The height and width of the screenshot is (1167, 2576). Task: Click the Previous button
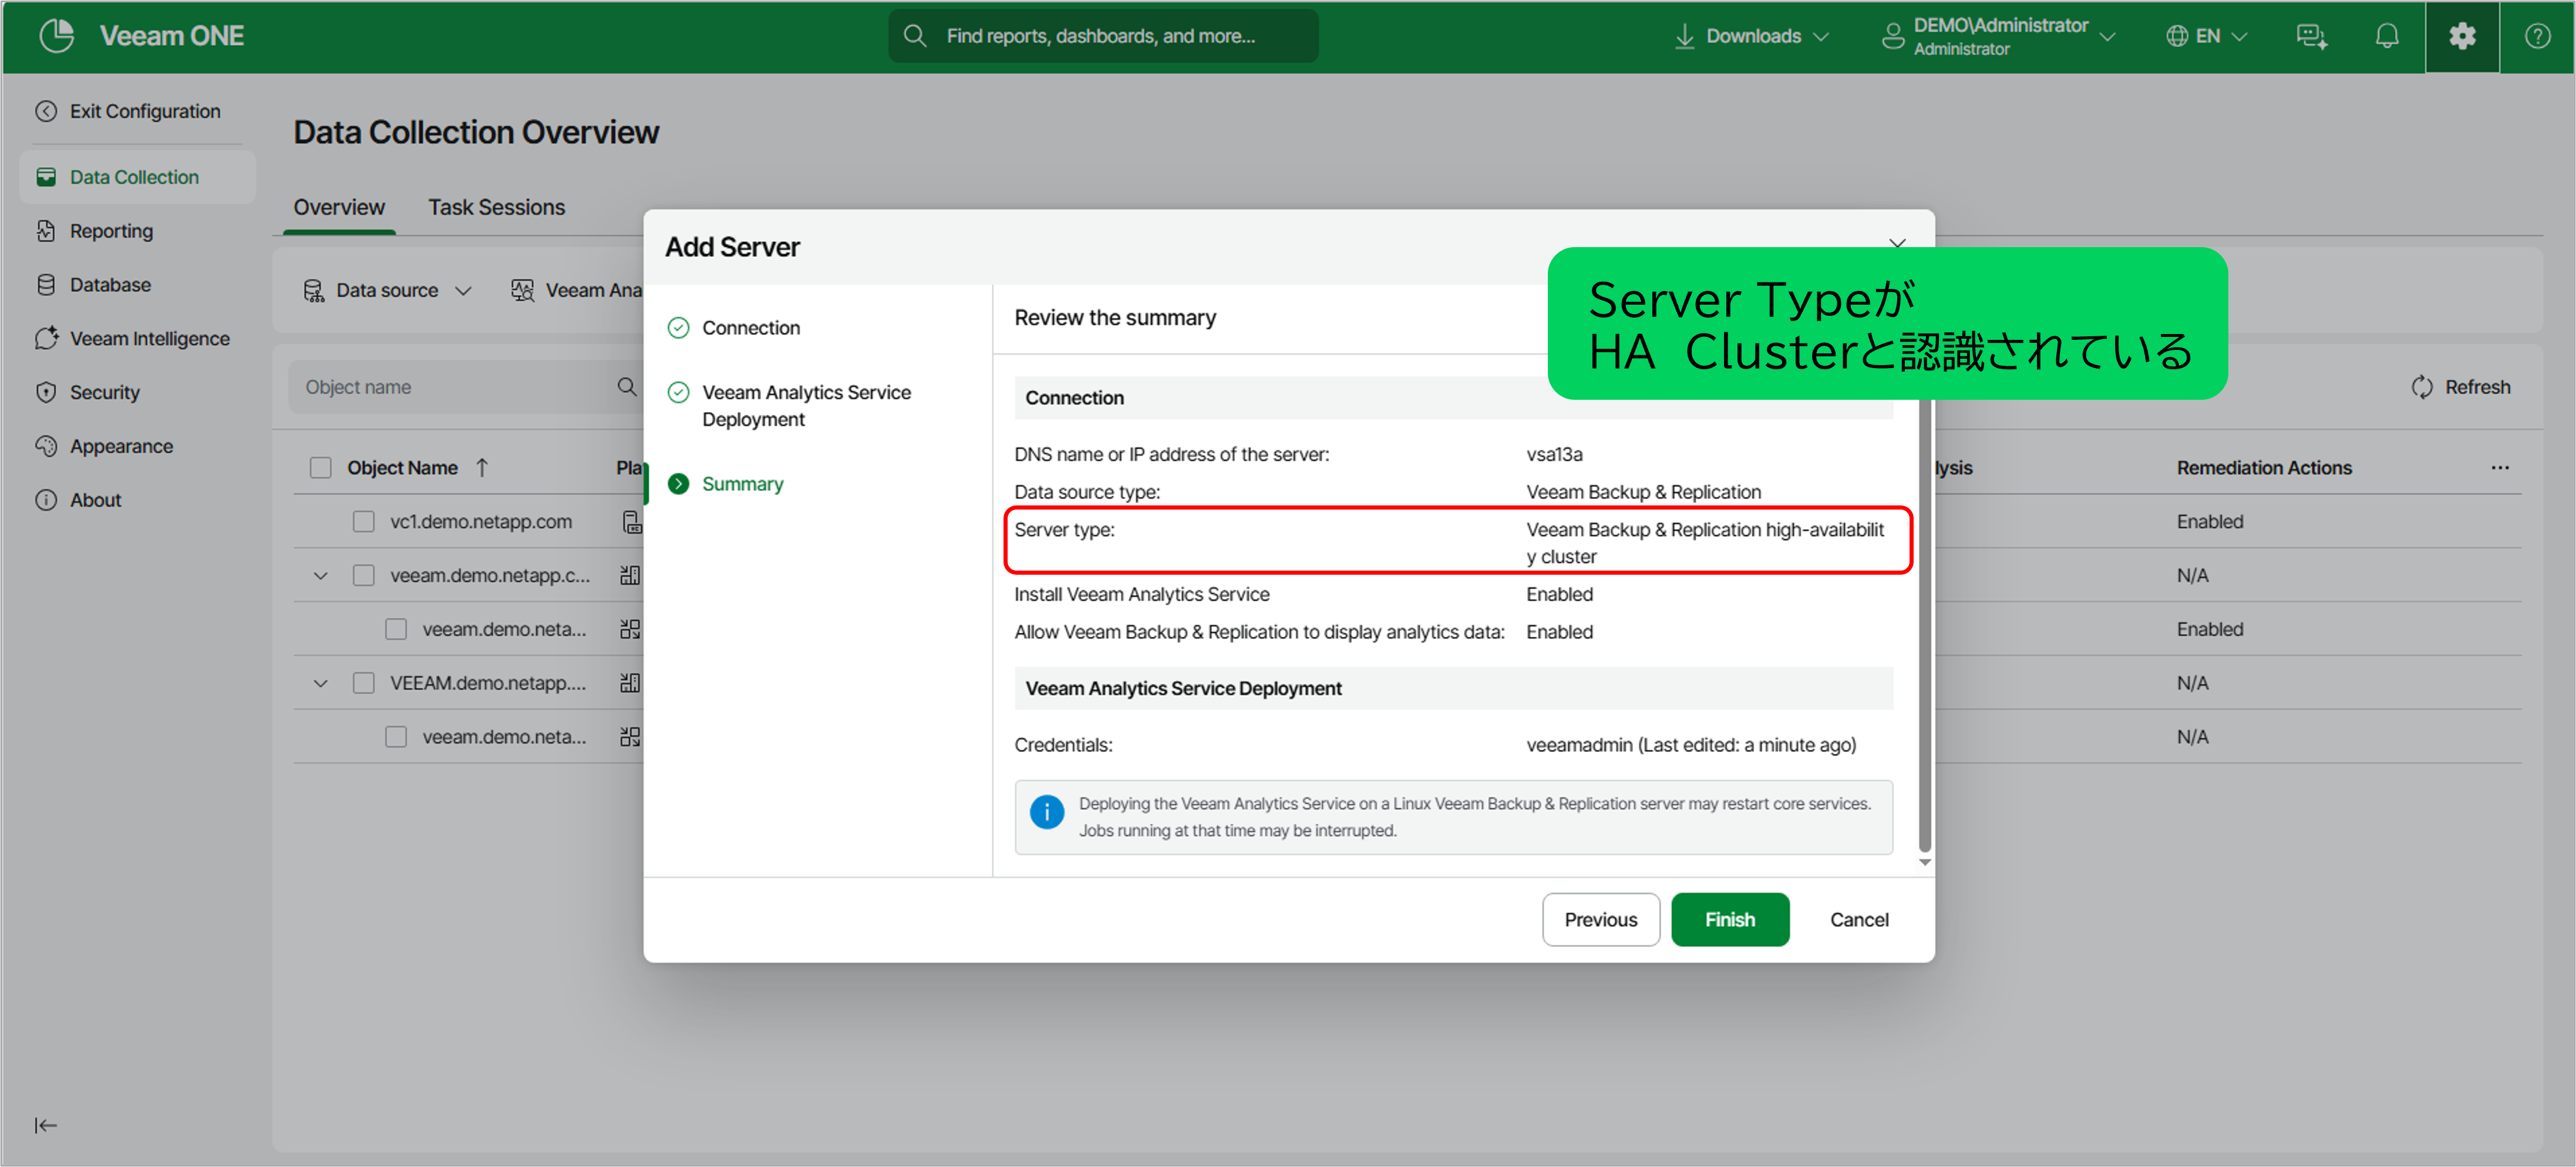click(x=1599, y=919)
